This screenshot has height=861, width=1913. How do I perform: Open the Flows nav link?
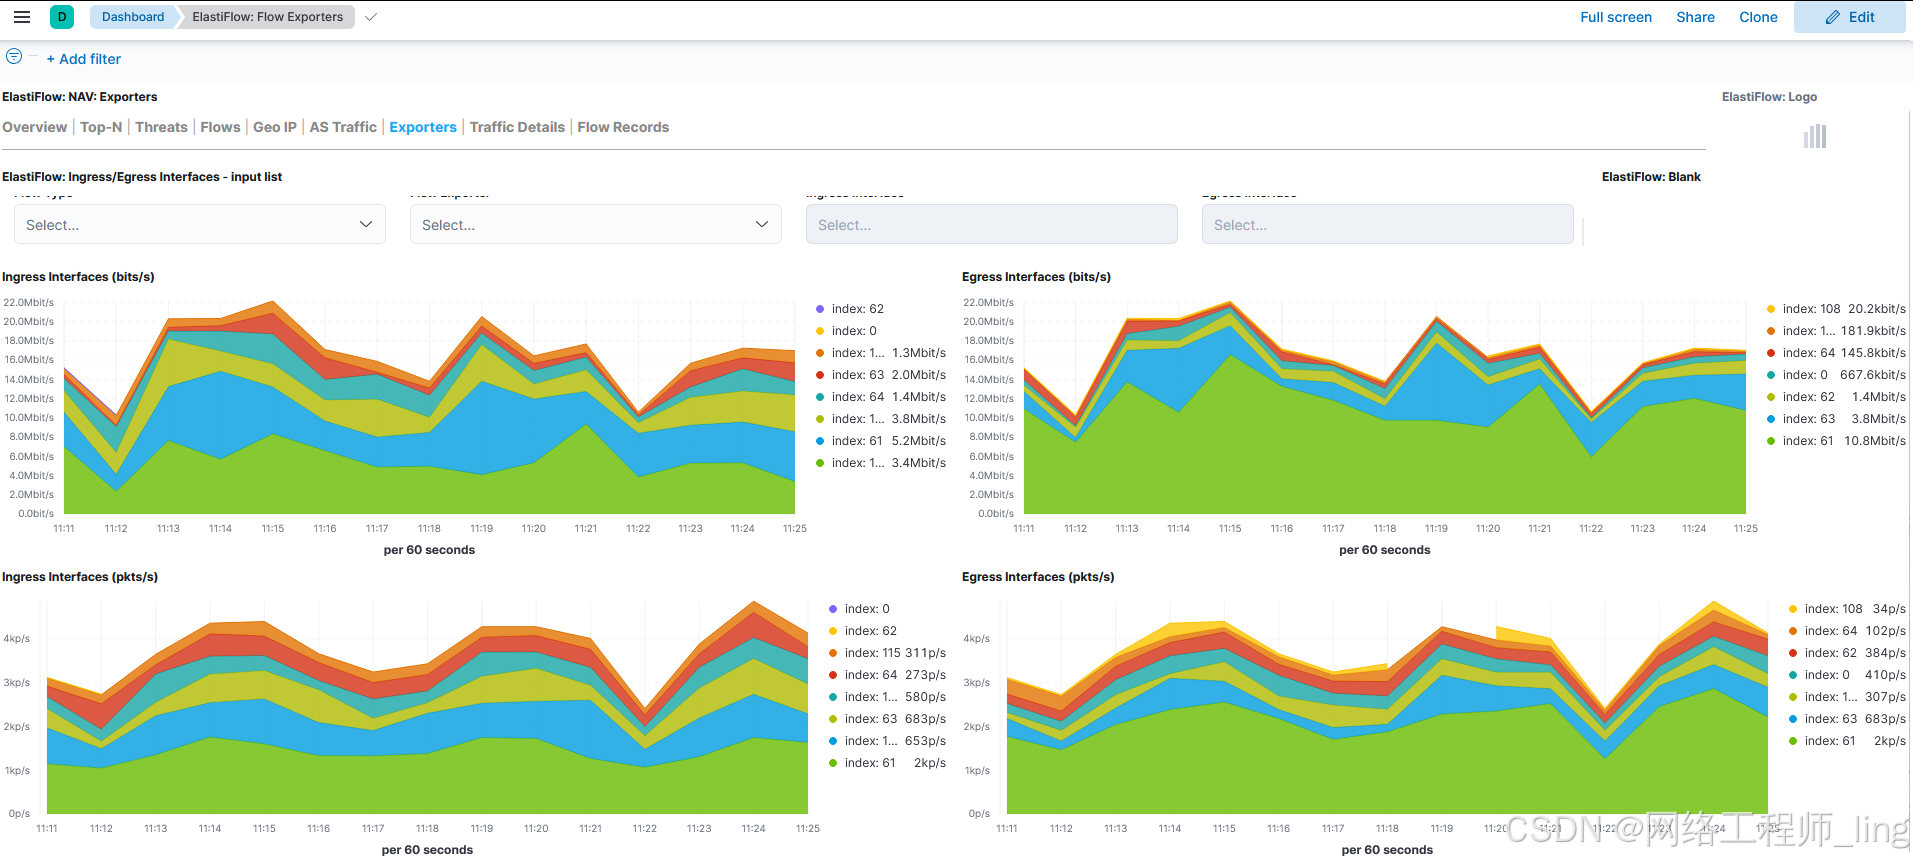pyautogui.click(x=220, y=127)
